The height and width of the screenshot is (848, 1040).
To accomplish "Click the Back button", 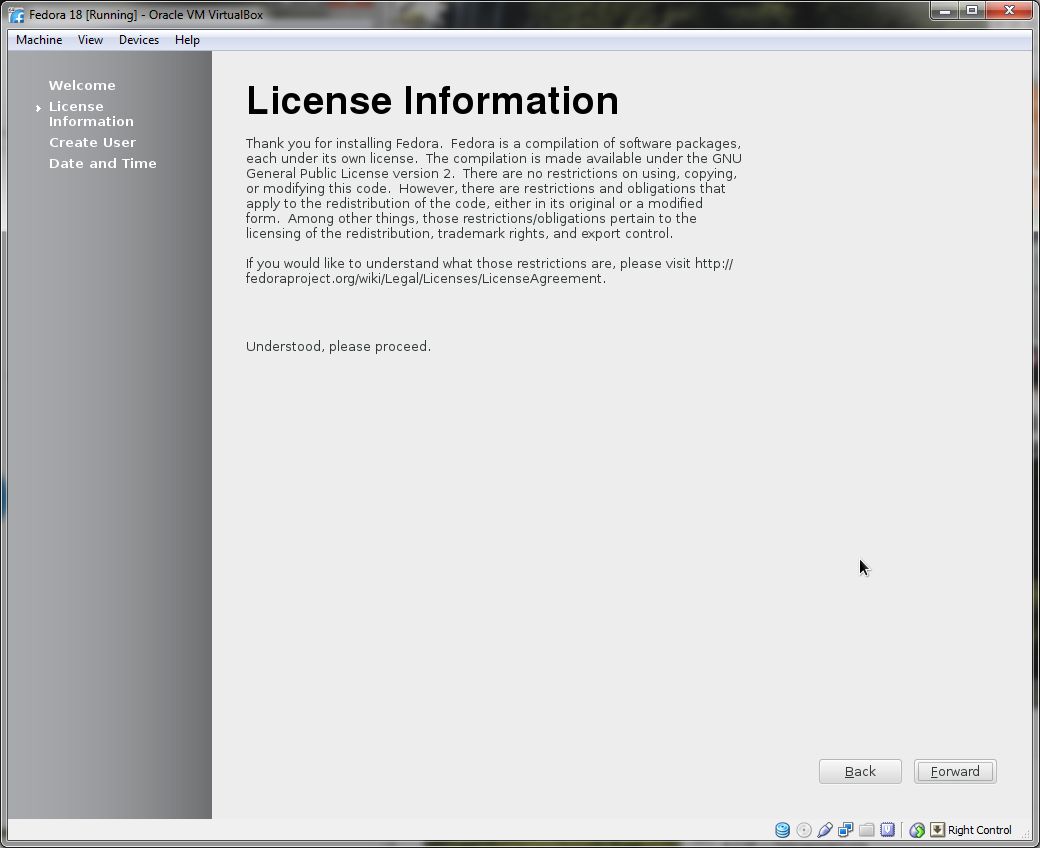I will coord(860,772).
